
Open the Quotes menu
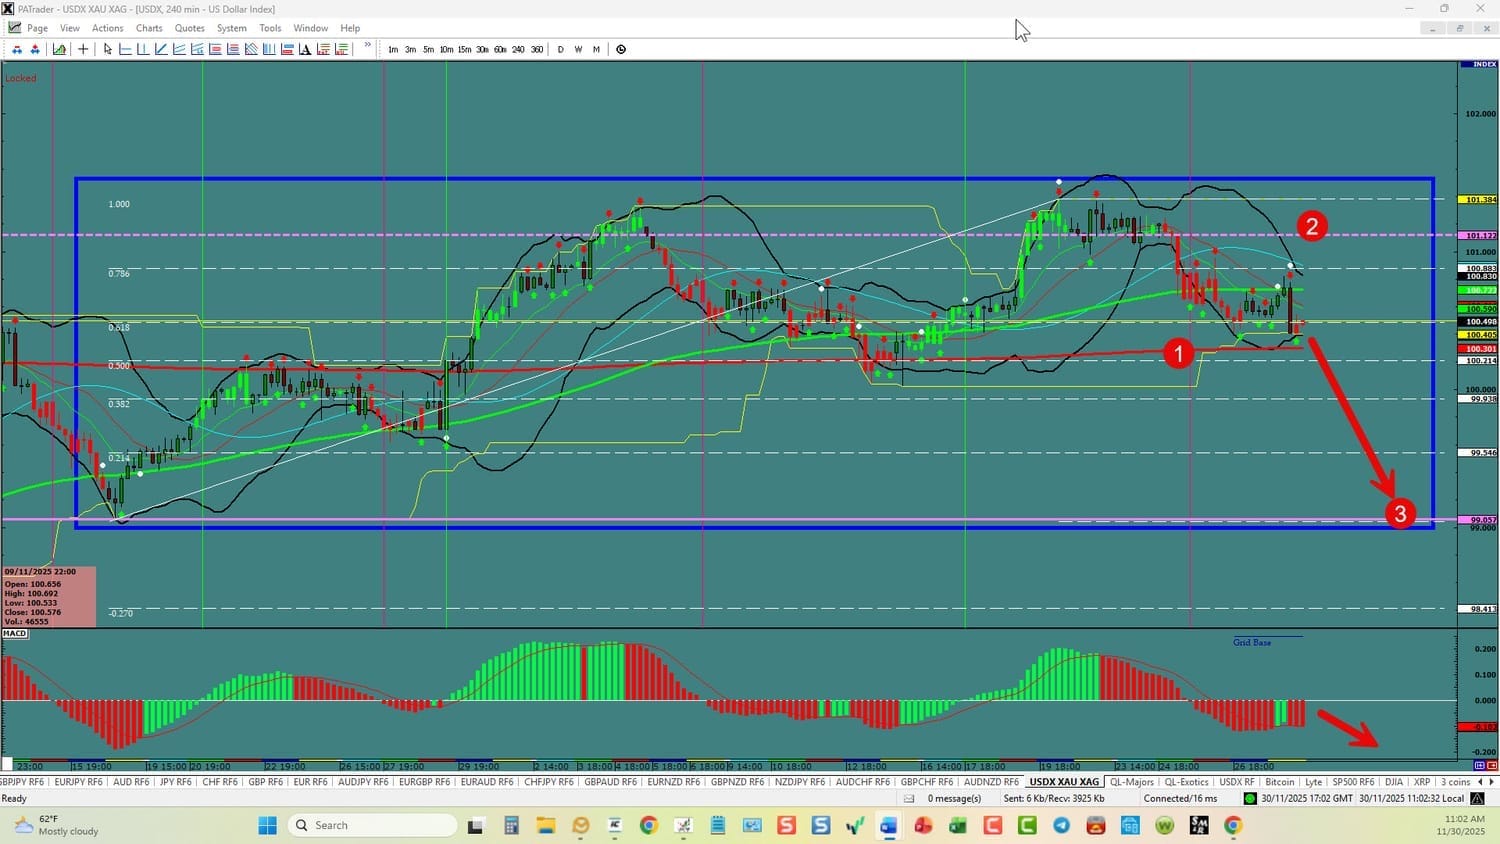[x=189, y=28]
